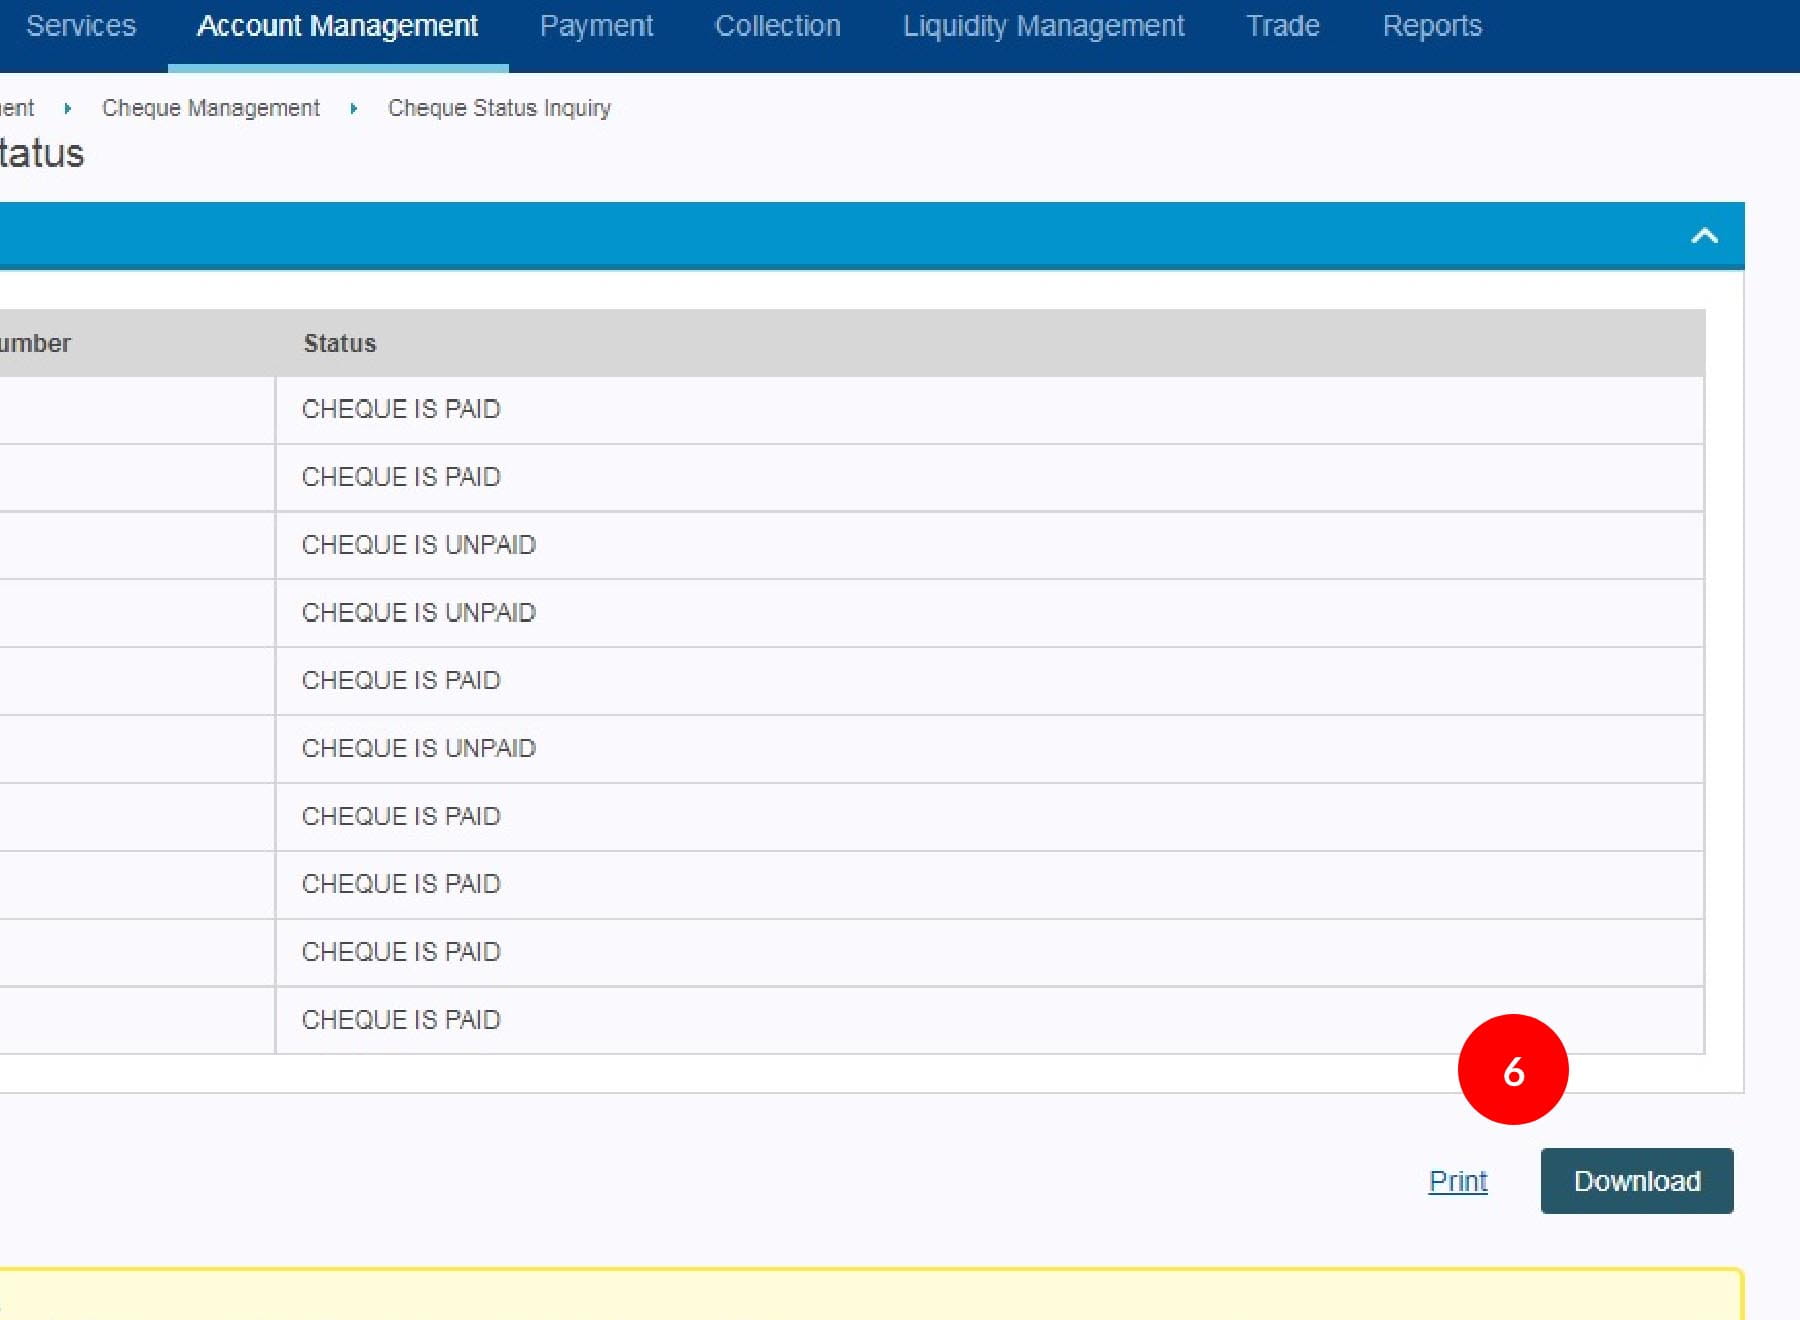Screen dimensions: 1800x1320
Task: Click the red step 6 marker
Action: point(1512,1070)
